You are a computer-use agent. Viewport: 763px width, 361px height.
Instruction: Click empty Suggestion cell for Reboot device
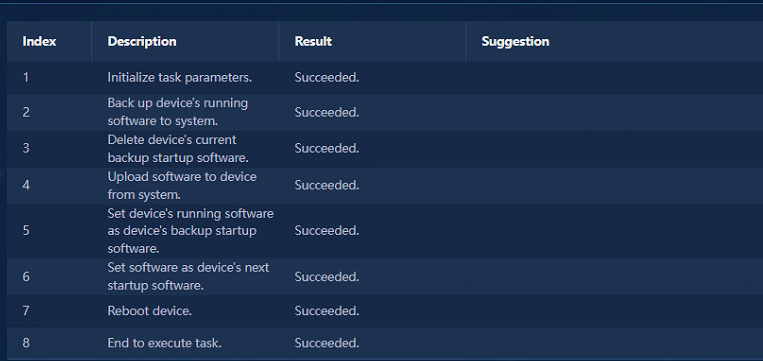[614, 311]
